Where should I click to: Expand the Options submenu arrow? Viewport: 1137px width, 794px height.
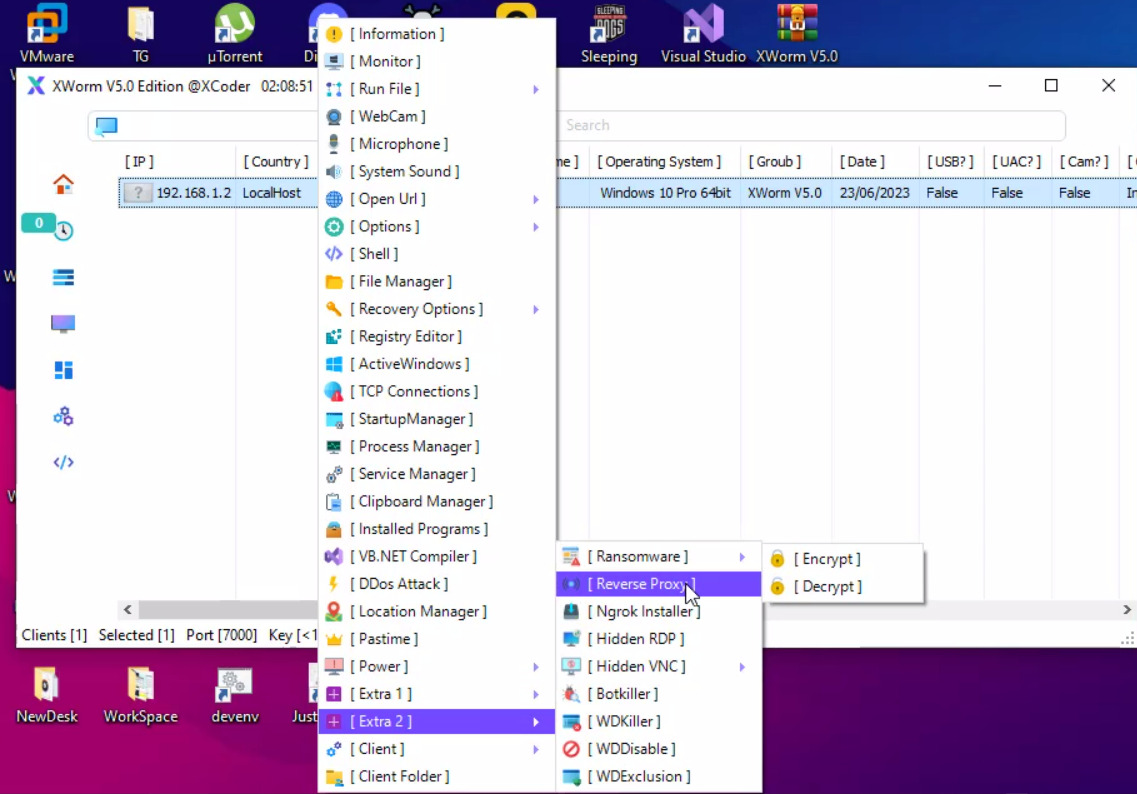point(536,227)
